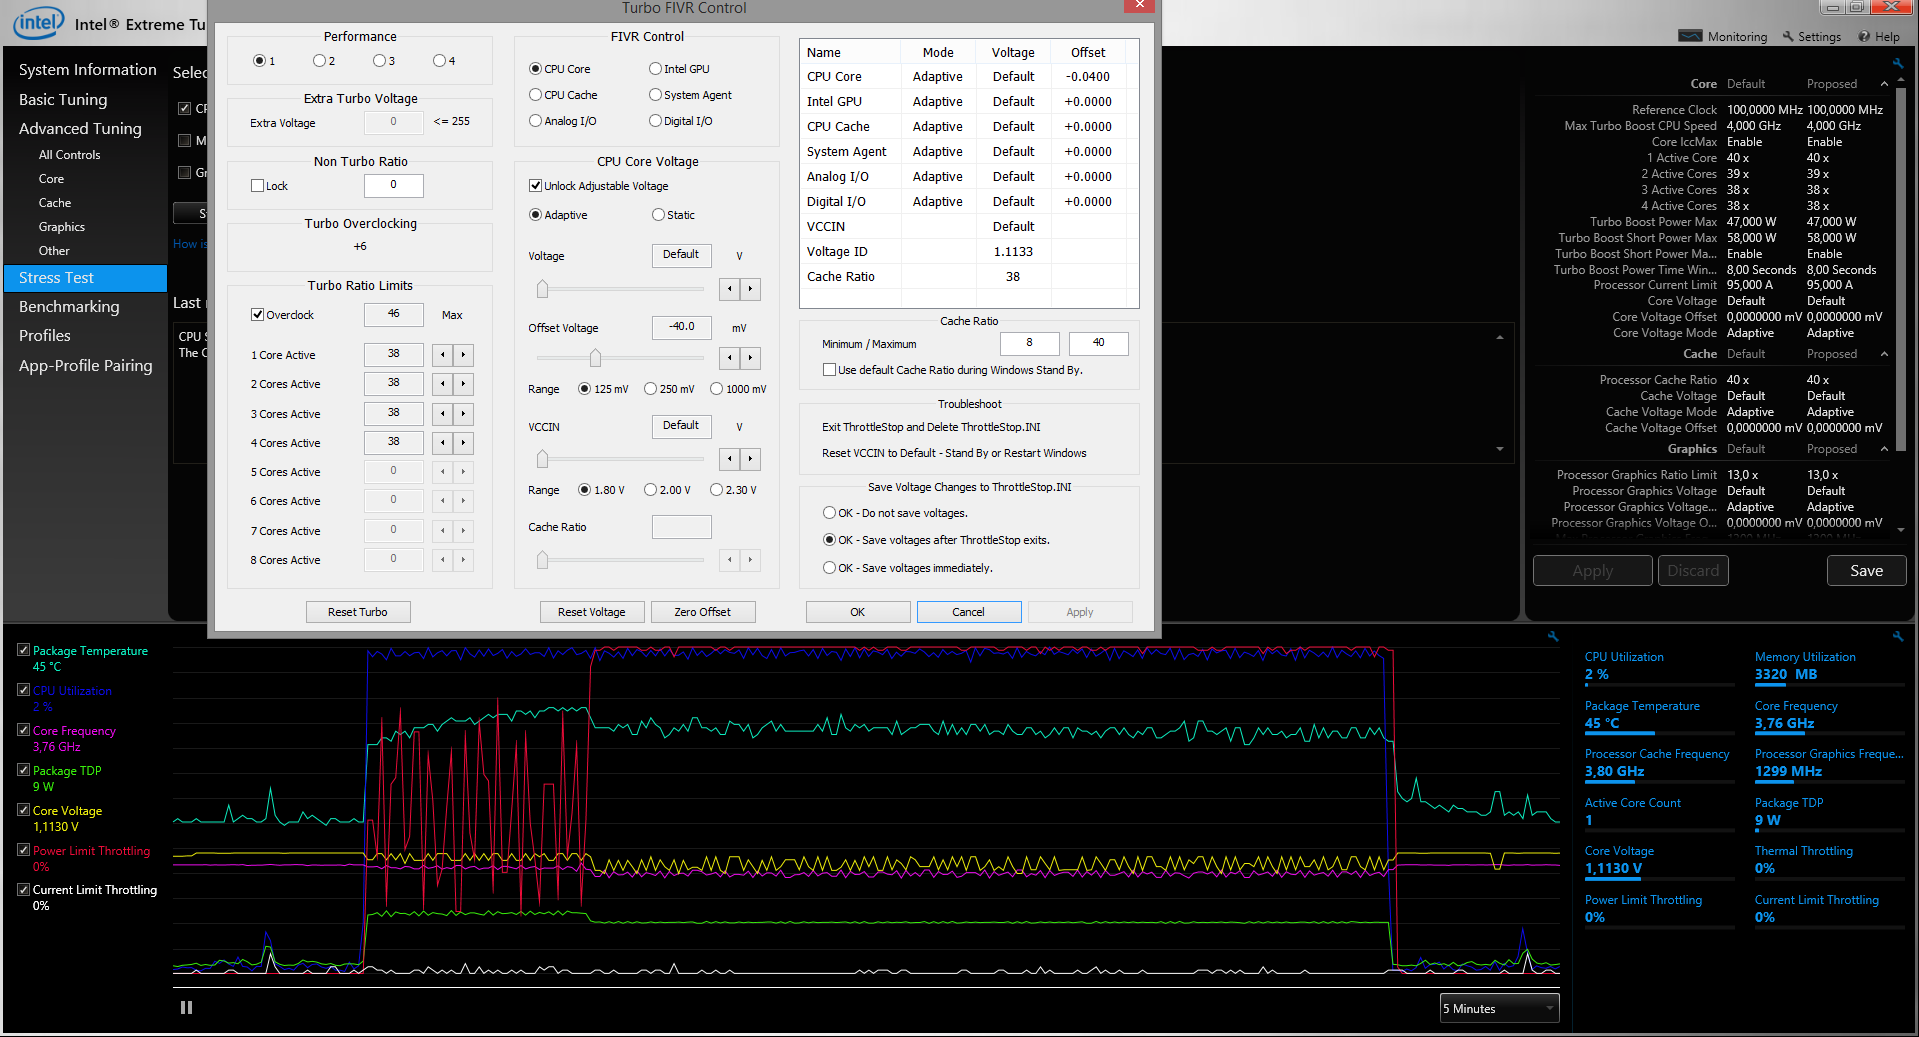Cancel the Turbo FIVR Control dialog
This screenshot has height=1037, width=1919.
pos(968,612)
